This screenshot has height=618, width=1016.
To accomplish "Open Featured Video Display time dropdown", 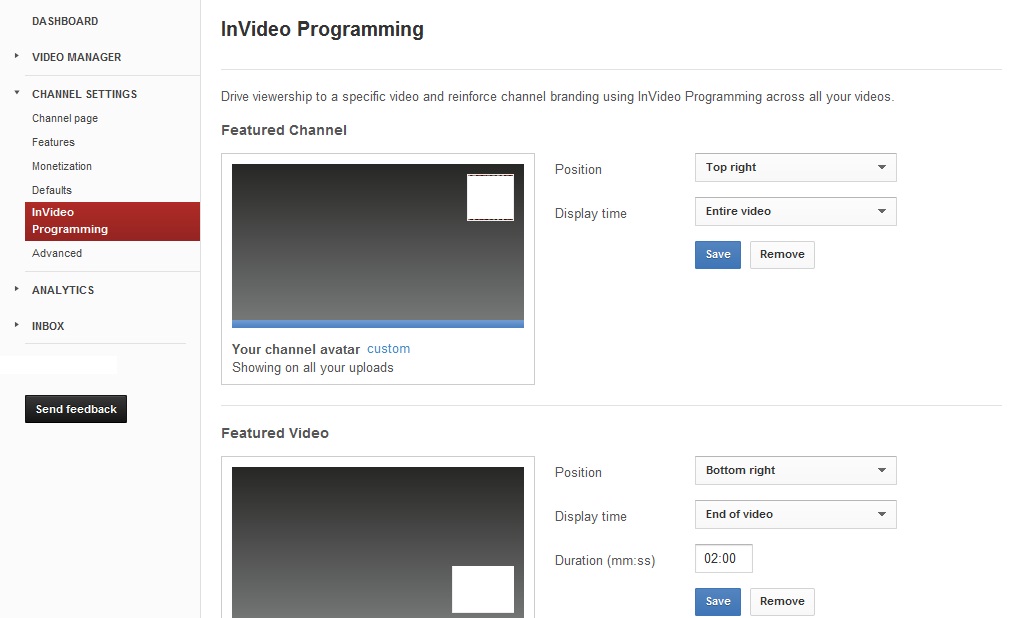I will coord(796,514).
